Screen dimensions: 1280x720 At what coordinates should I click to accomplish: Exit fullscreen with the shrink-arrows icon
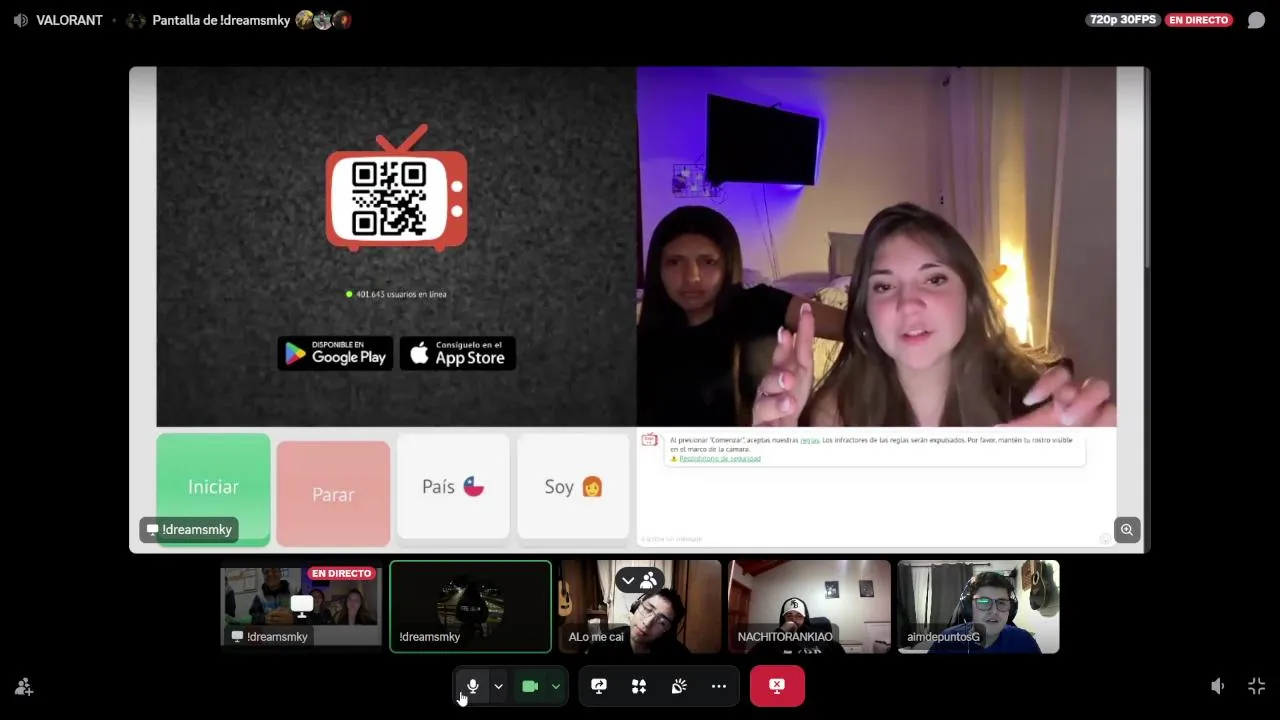pos(1257,686)
